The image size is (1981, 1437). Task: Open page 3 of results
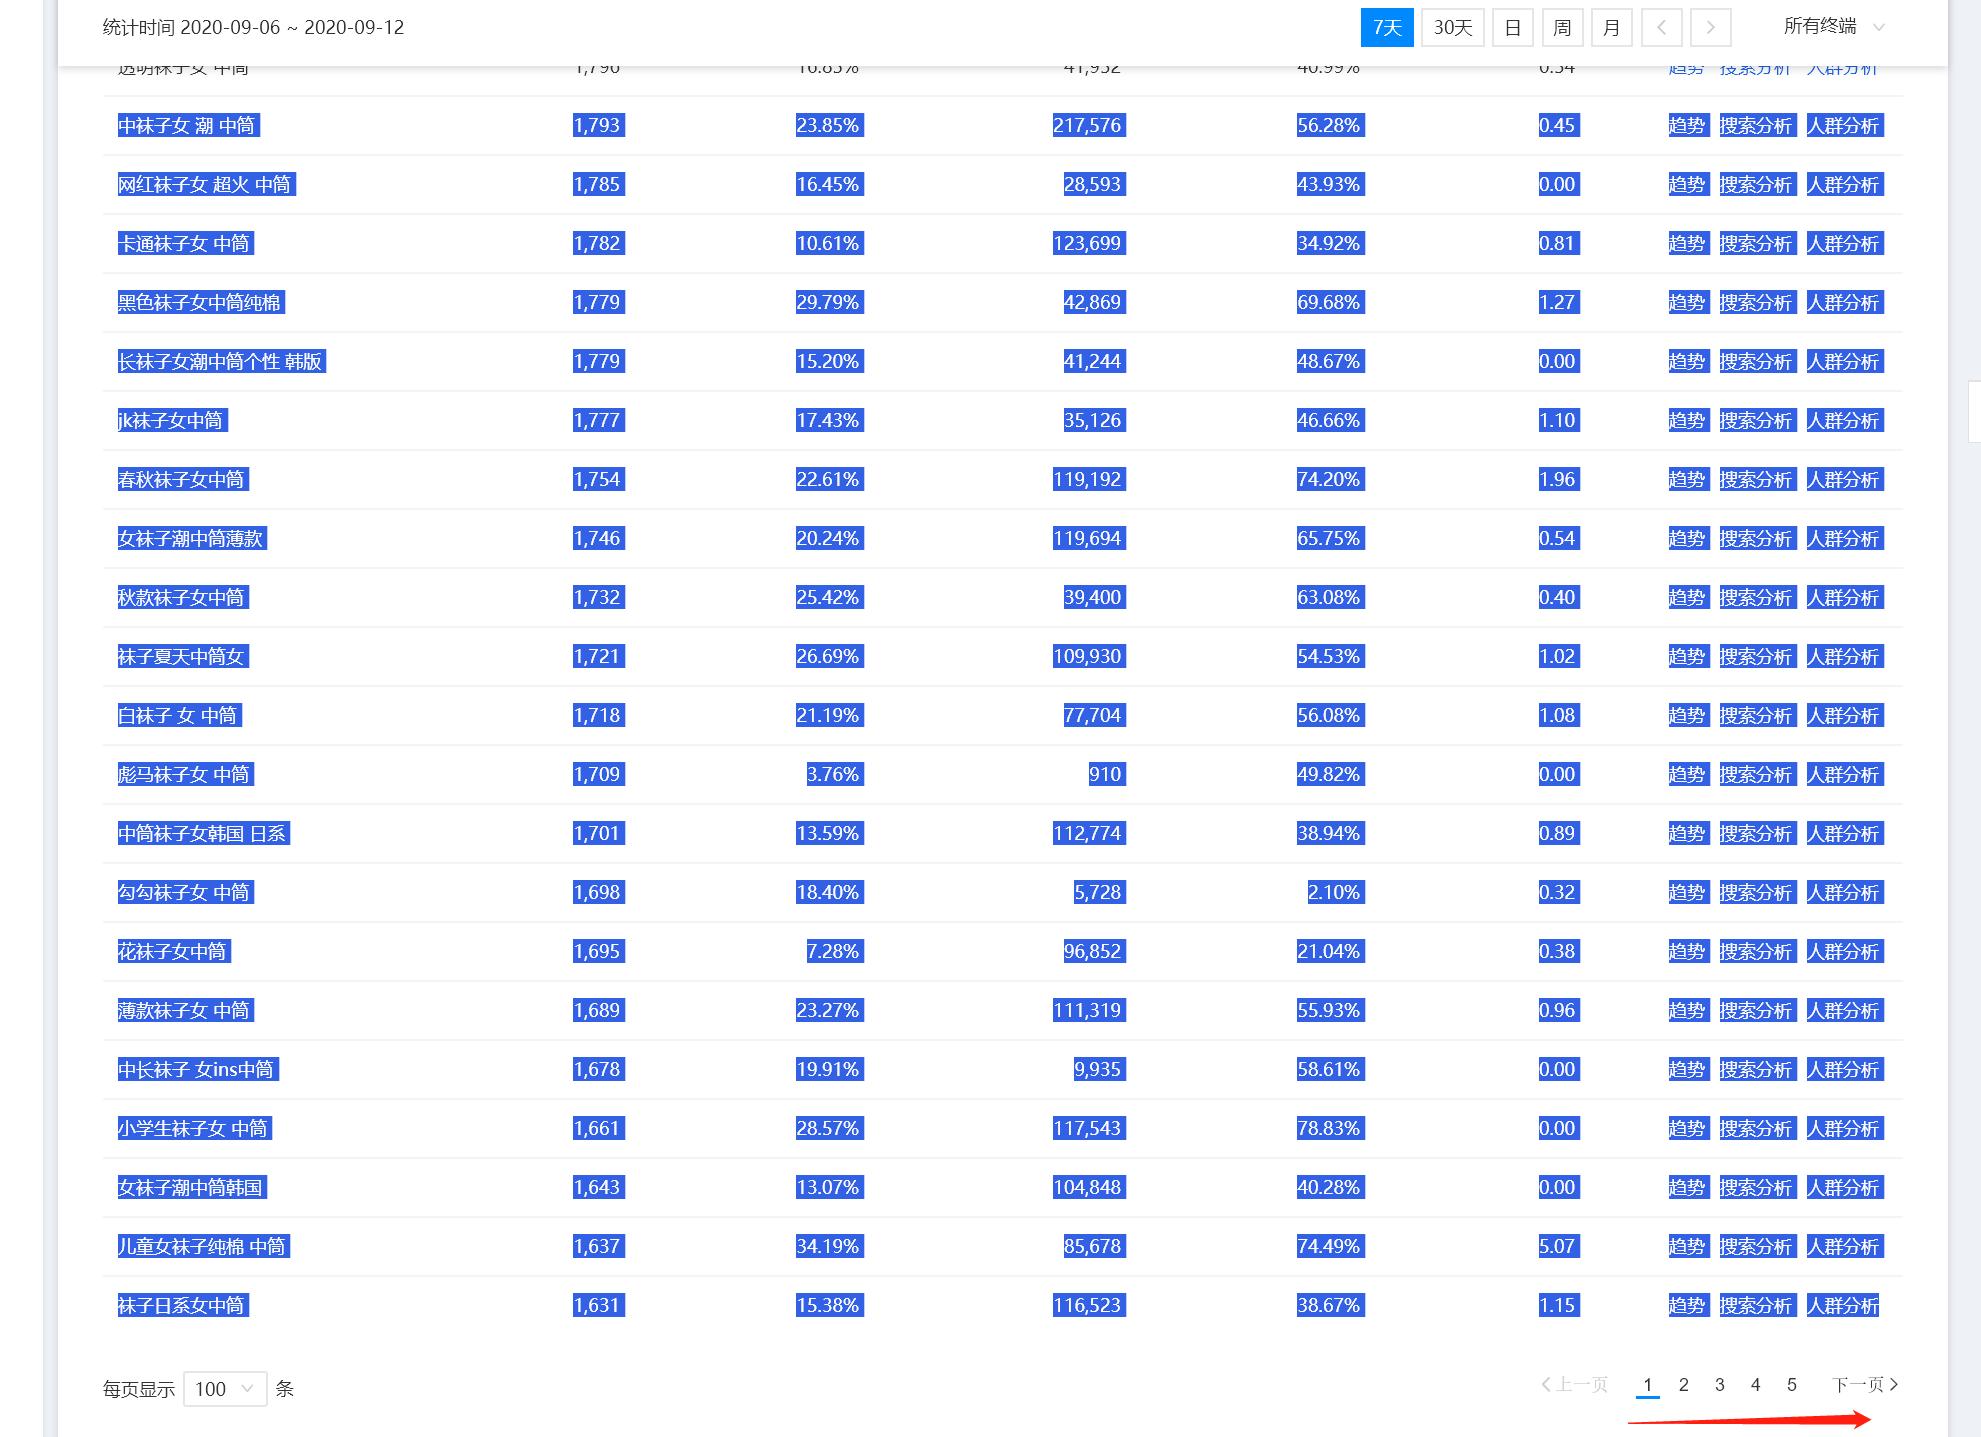1720,1385
